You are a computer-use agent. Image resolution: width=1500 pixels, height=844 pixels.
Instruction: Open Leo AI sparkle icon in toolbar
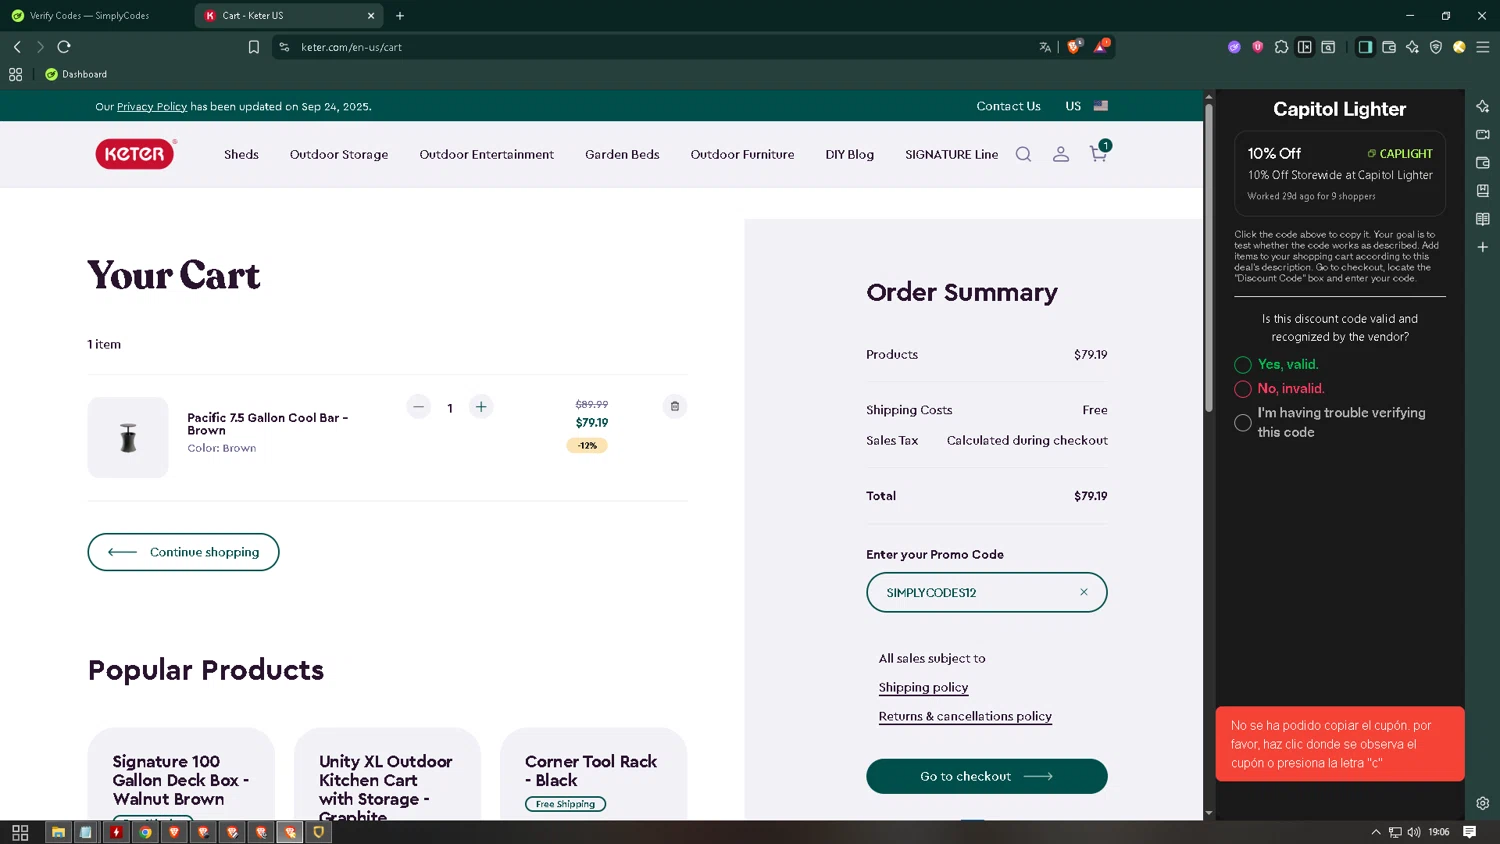[1412, 47]
